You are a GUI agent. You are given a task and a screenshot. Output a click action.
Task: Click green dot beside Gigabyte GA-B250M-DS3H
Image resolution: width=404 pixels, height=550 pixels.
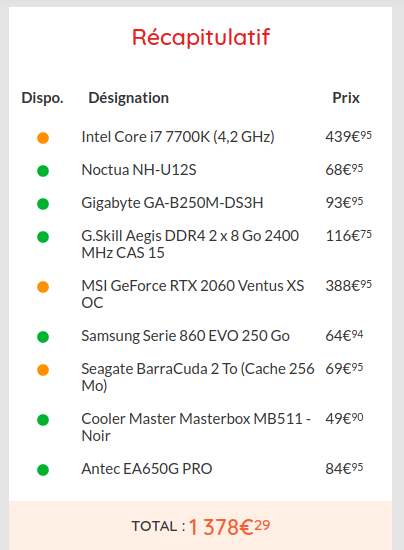(x=43, y=204)
